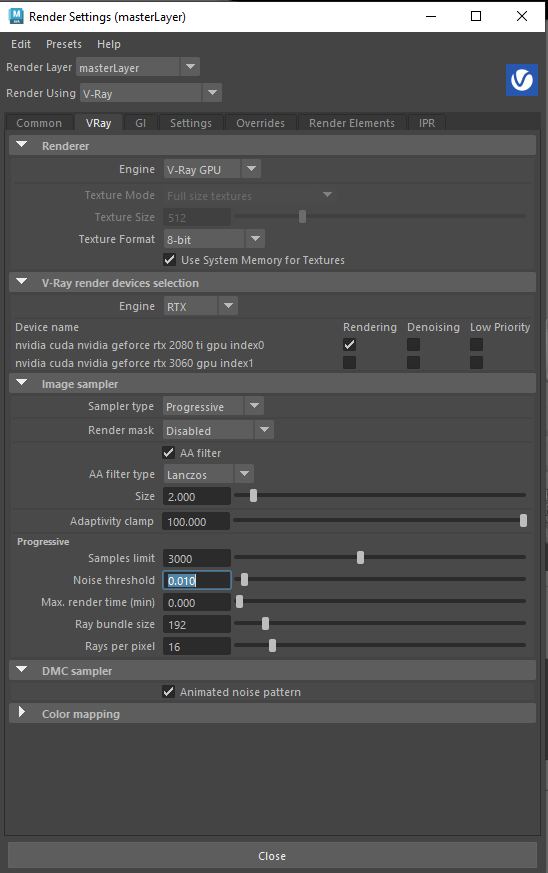
Task: Enable Low Priority for RTX 2080 Ti
Action: point(476,345)
